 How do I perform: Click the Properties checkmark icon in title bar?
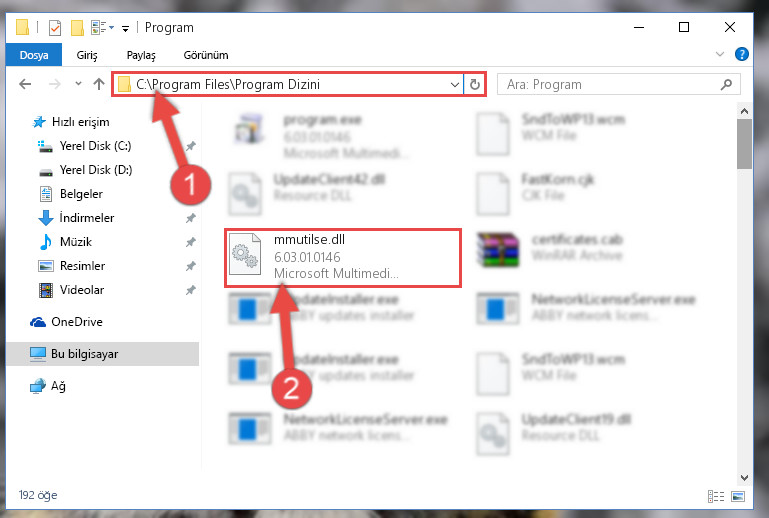(55, 28)
